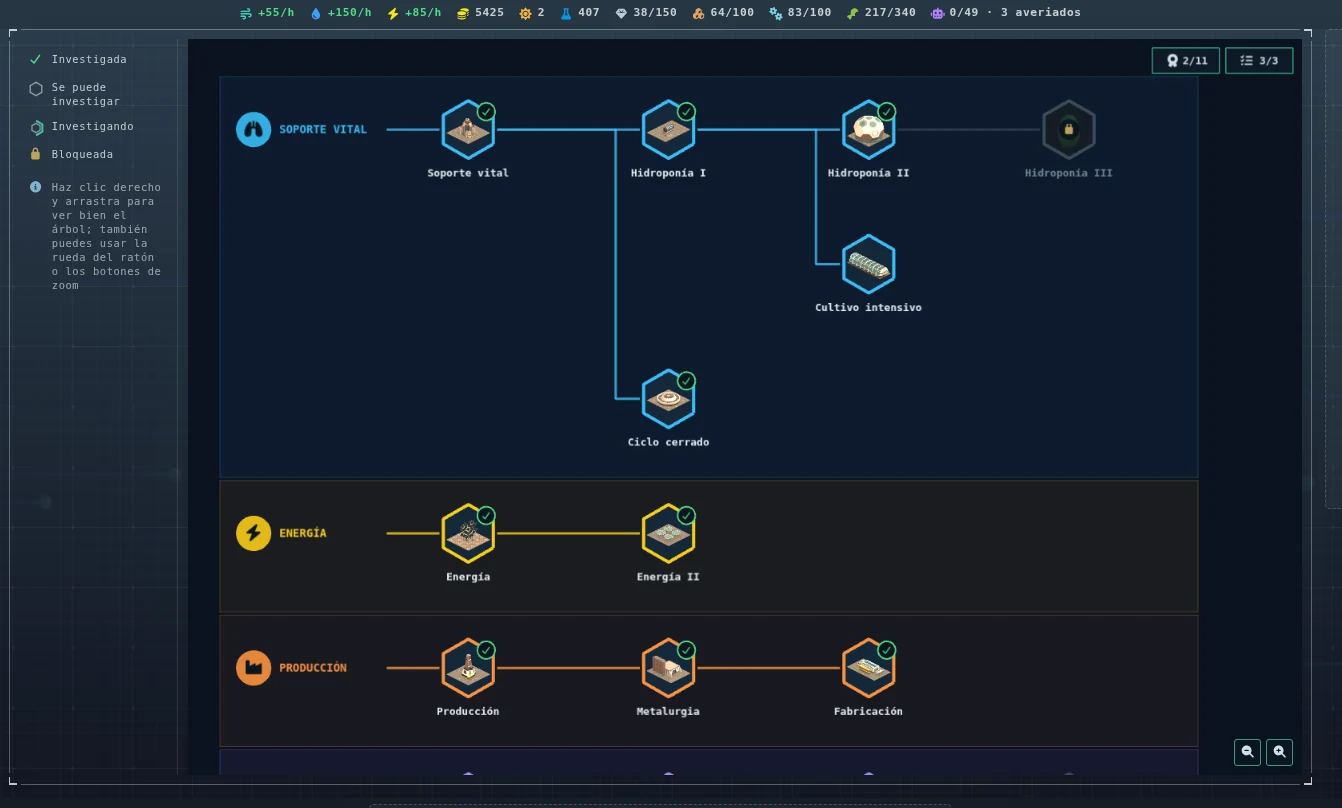
Task: Click the Producción factory category icon
Action: point(253,668)
